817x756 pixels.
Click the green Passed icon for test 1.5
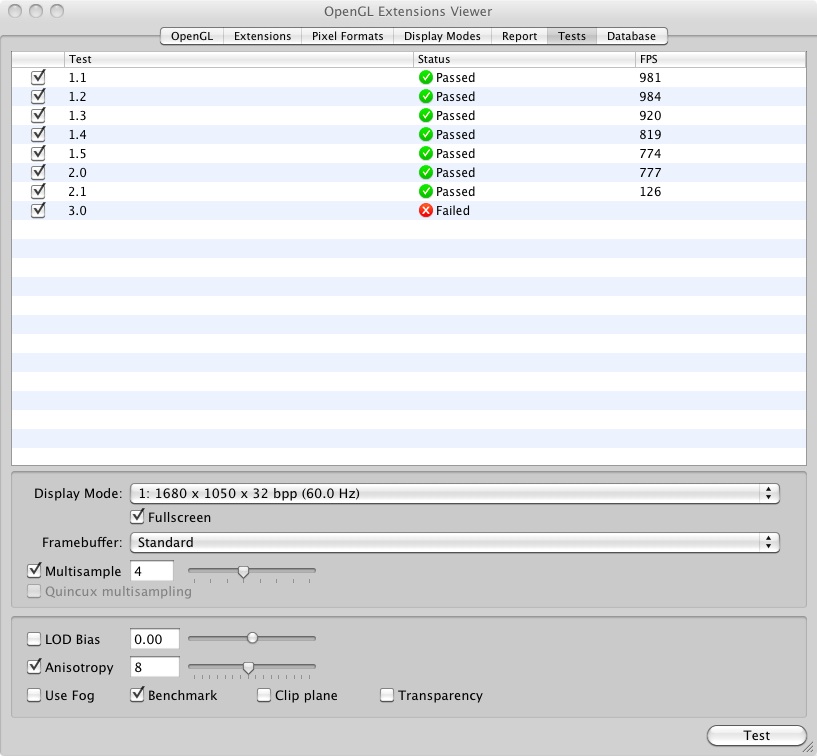click(426, 154)
